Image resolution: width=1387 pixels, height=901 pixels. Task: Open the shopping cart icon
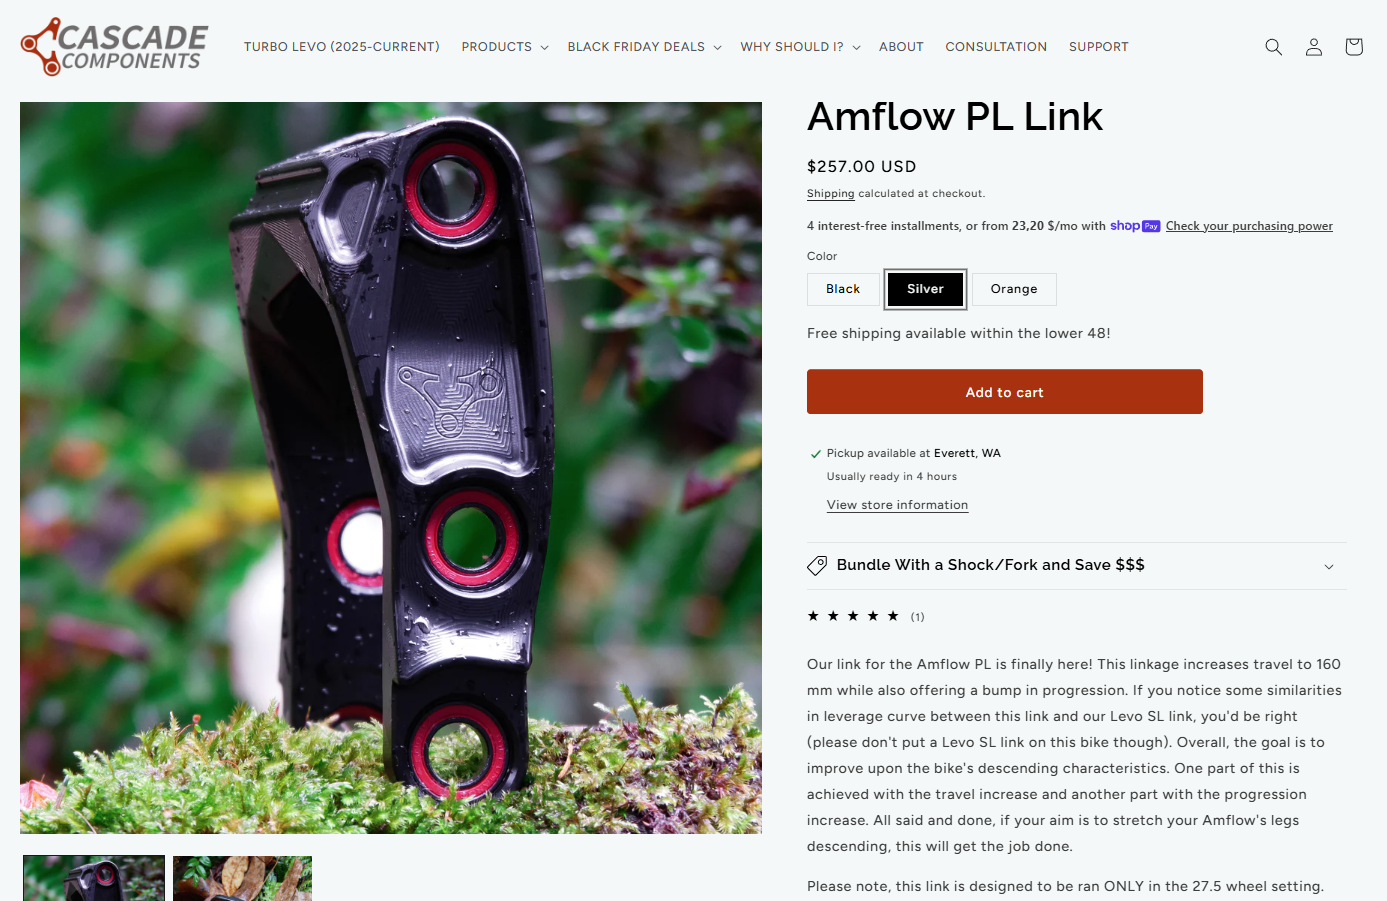coord(1354,47)
